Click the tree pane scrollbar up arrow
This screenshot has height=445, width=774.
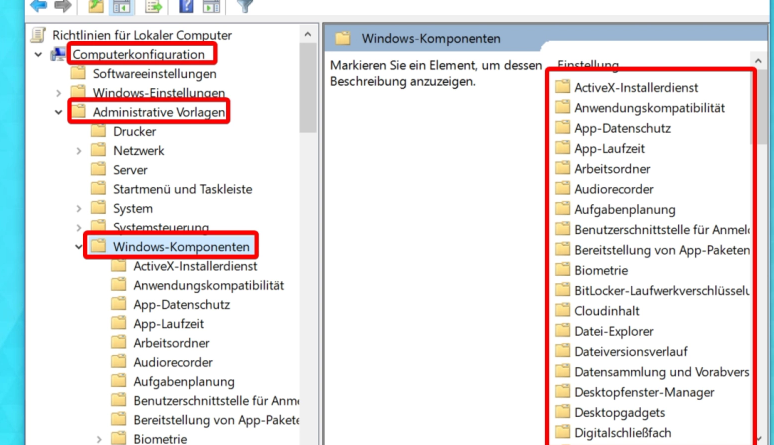(x=308, y=35)
